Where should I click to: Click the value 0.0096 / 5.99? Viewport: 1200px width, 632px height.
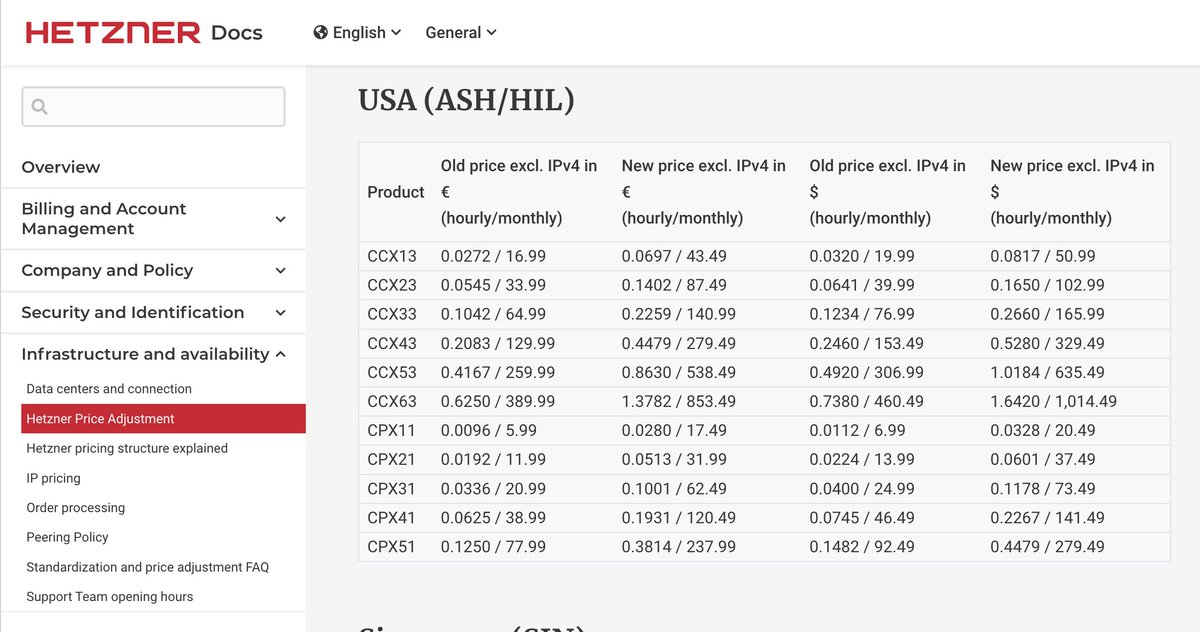click(x=489, y=430)
